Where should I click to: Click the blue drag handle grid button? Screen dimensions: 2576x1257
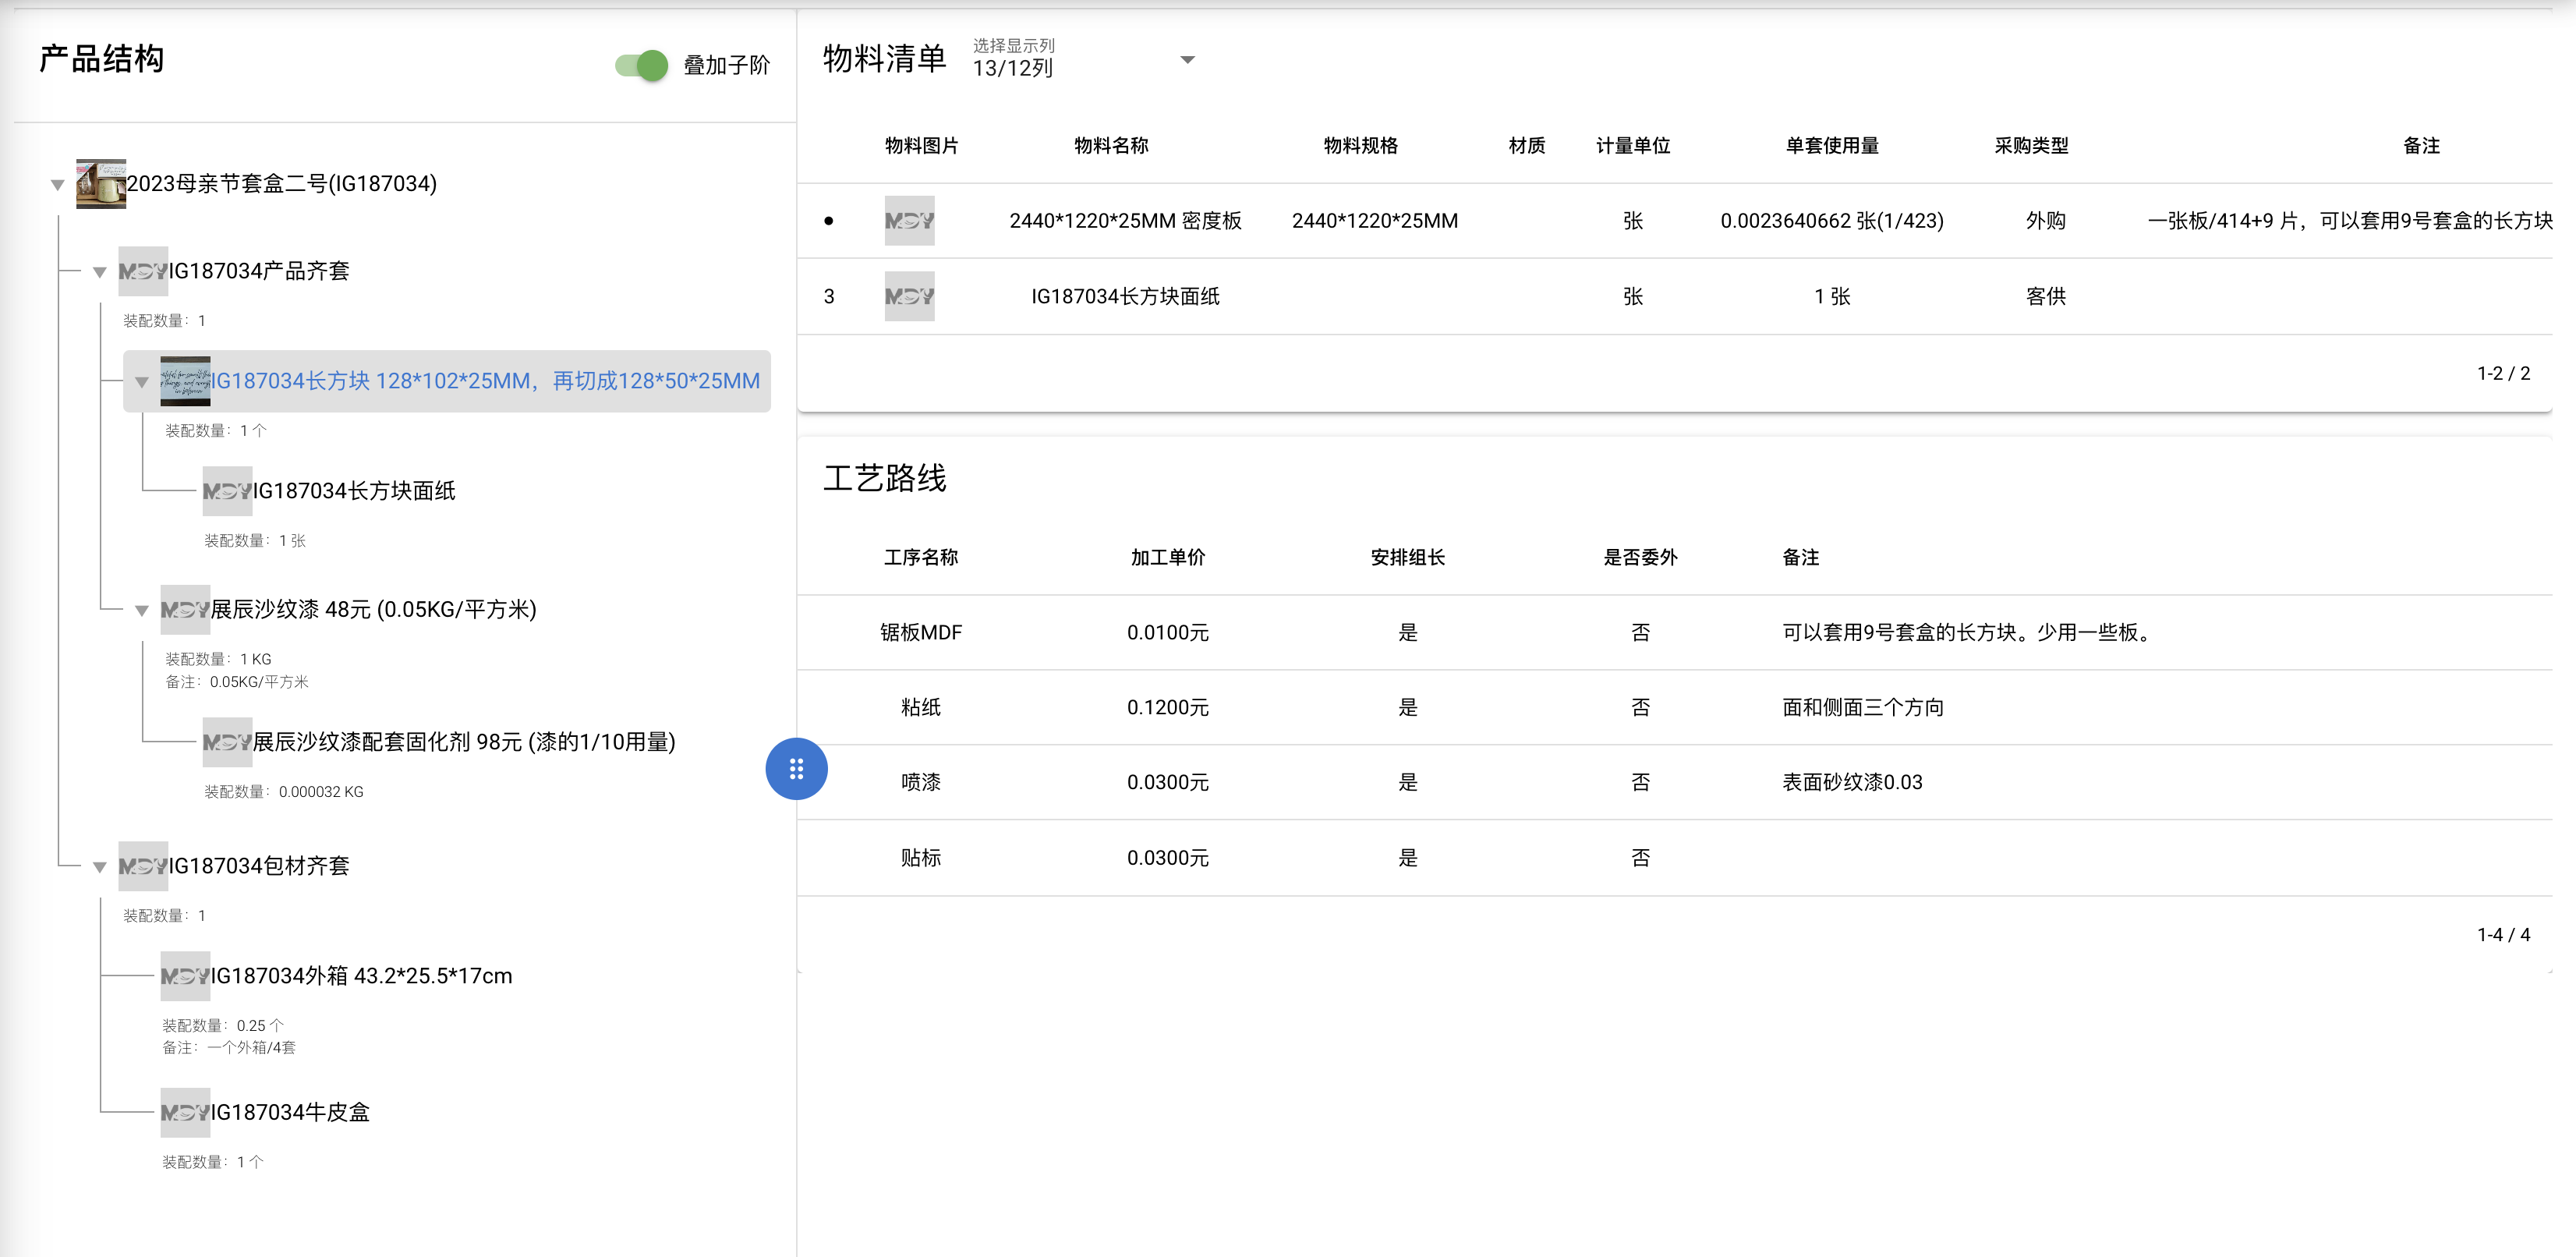click(x=796, y=769)
